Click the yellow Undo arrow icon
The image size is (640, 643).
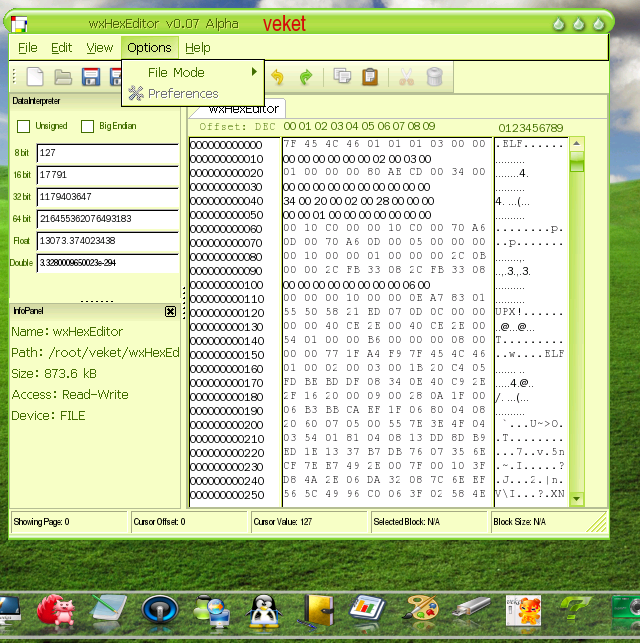pos(278,77)
